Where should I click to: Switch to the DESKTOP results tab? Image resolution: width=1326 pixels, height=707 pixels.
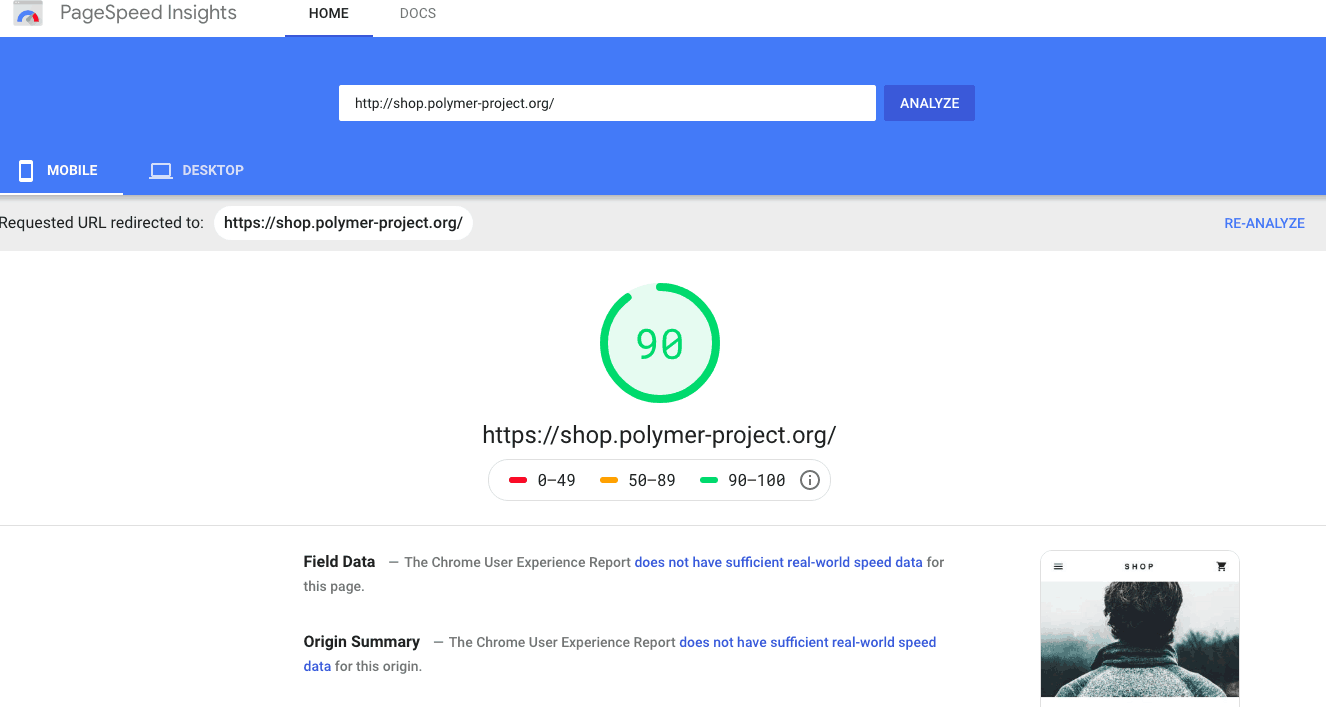(197, 171)
